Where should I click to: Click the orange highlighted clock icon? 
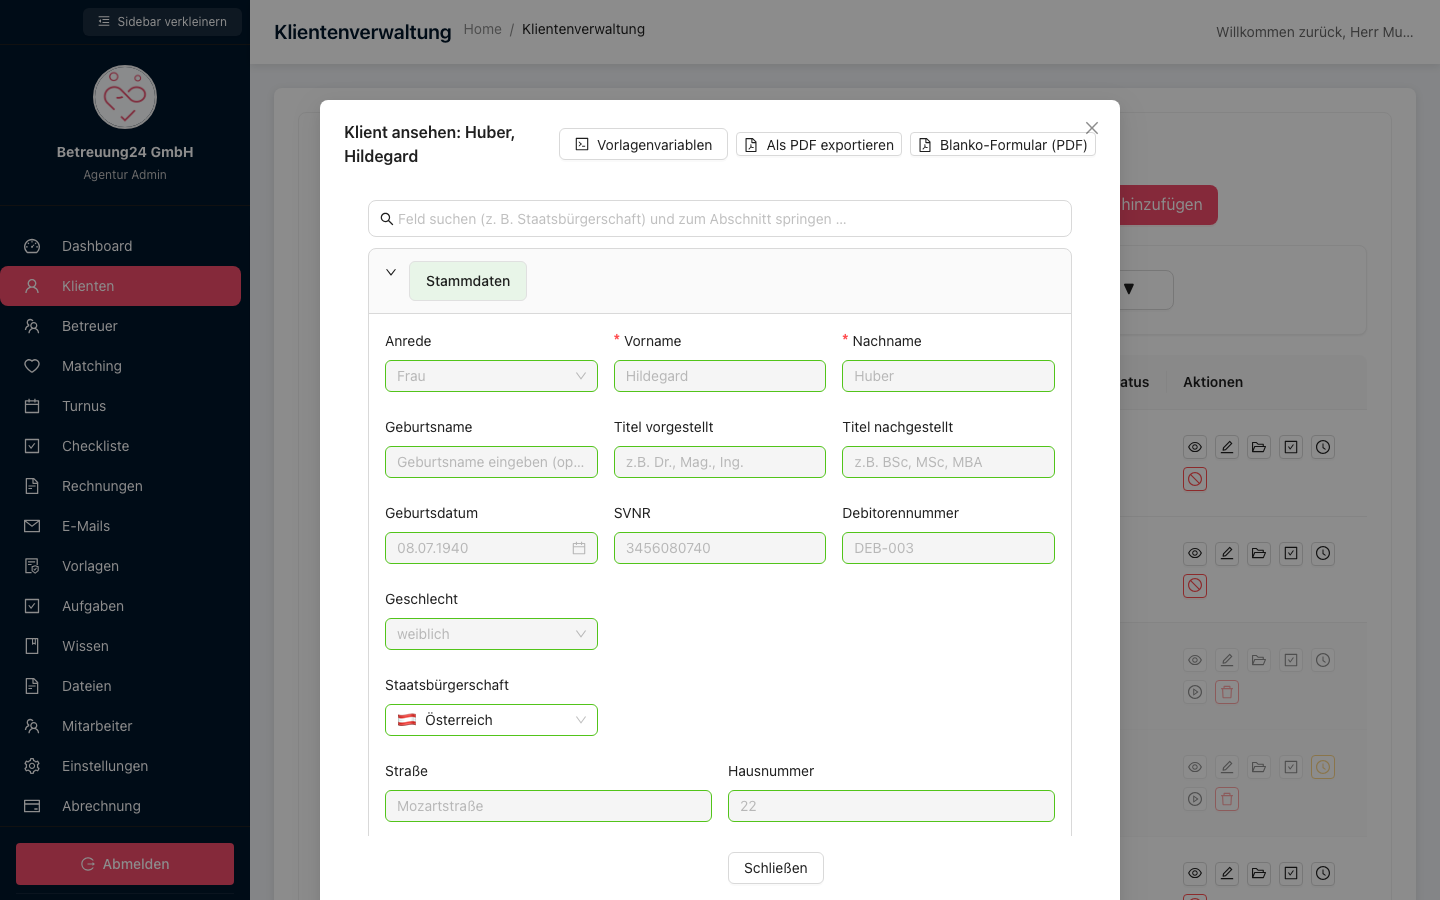click(x=1323, y=767)
